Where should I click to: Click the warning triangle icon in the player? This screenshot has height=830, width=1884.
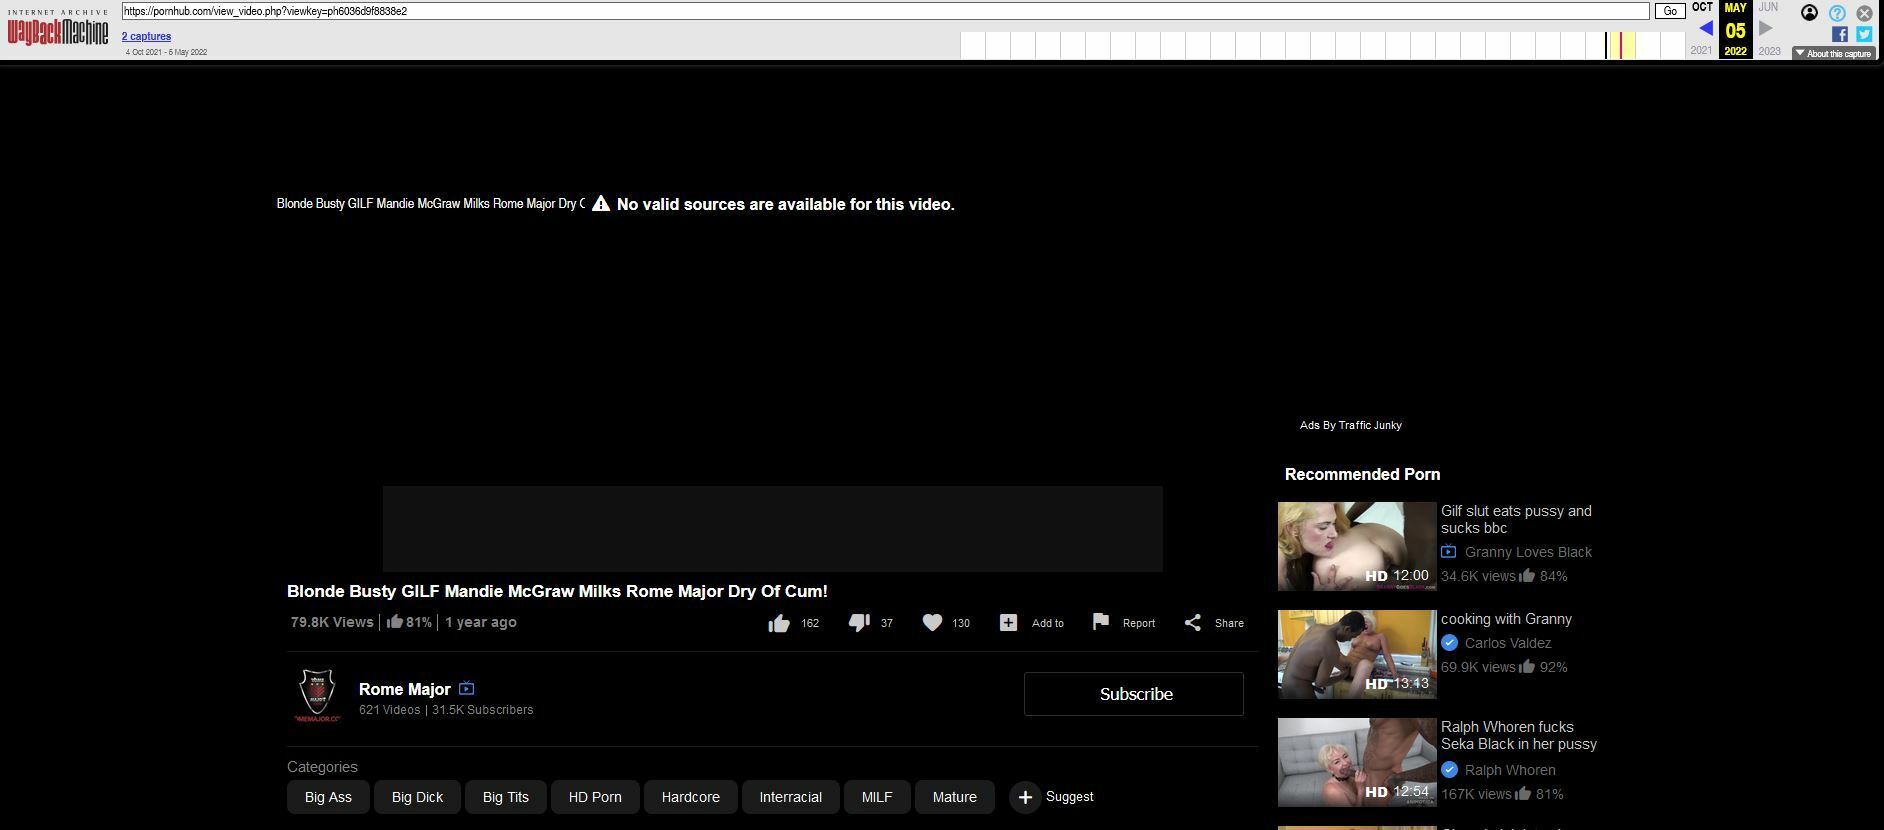point(600,204)
